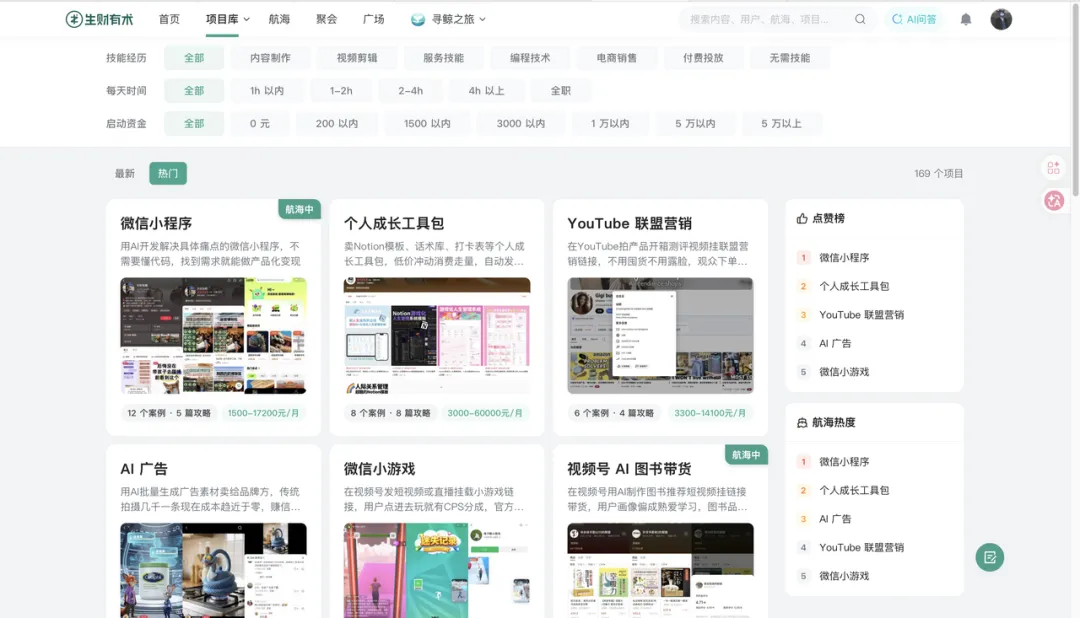The height and width of the screenshot is (618, 1080).
Task: Filter by 内容制作 skill
Action: [x=270, y=58]
